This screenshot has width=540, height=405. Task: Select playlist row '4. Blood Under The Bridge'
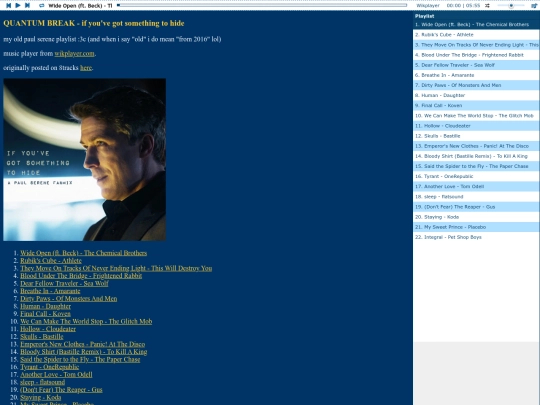pyautogui.click(x=476, y=55)
